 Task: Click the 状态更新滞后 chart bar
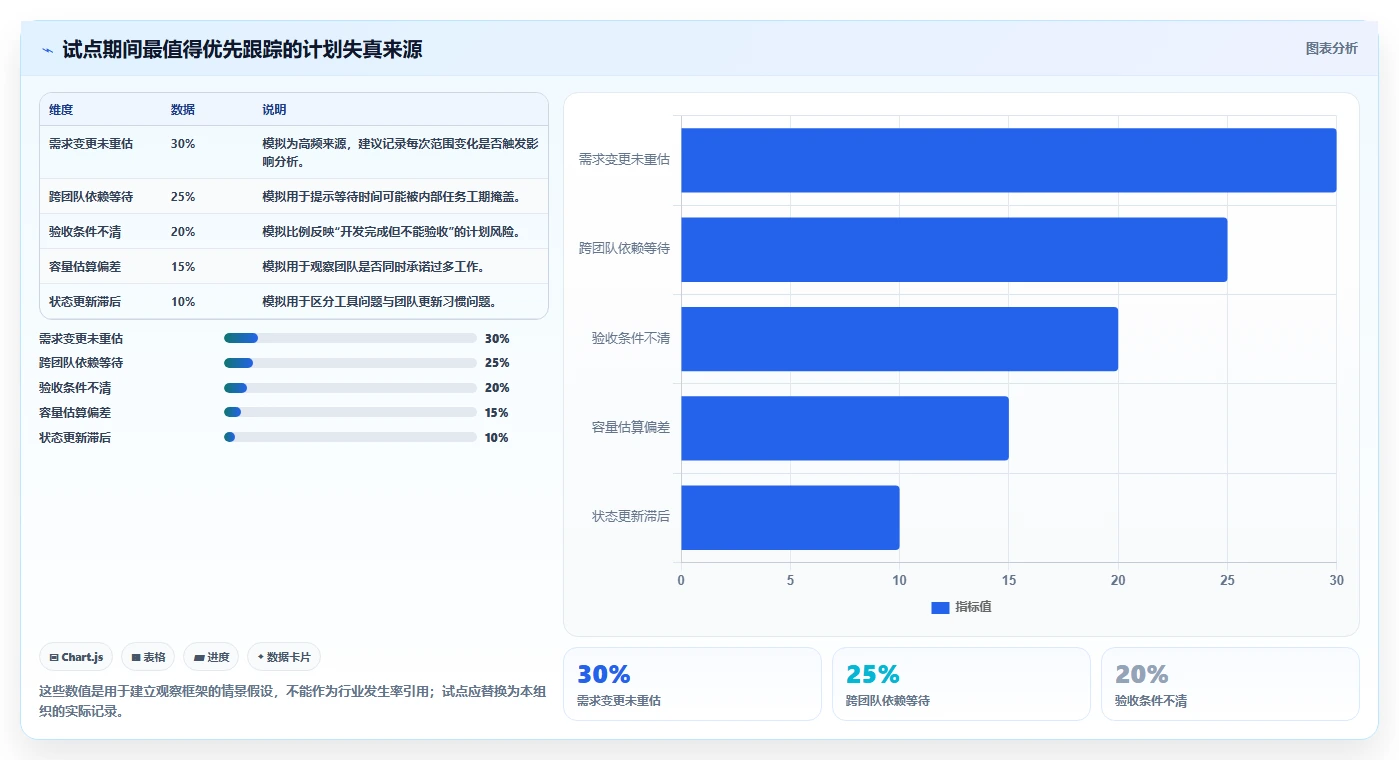click(790, 517)
